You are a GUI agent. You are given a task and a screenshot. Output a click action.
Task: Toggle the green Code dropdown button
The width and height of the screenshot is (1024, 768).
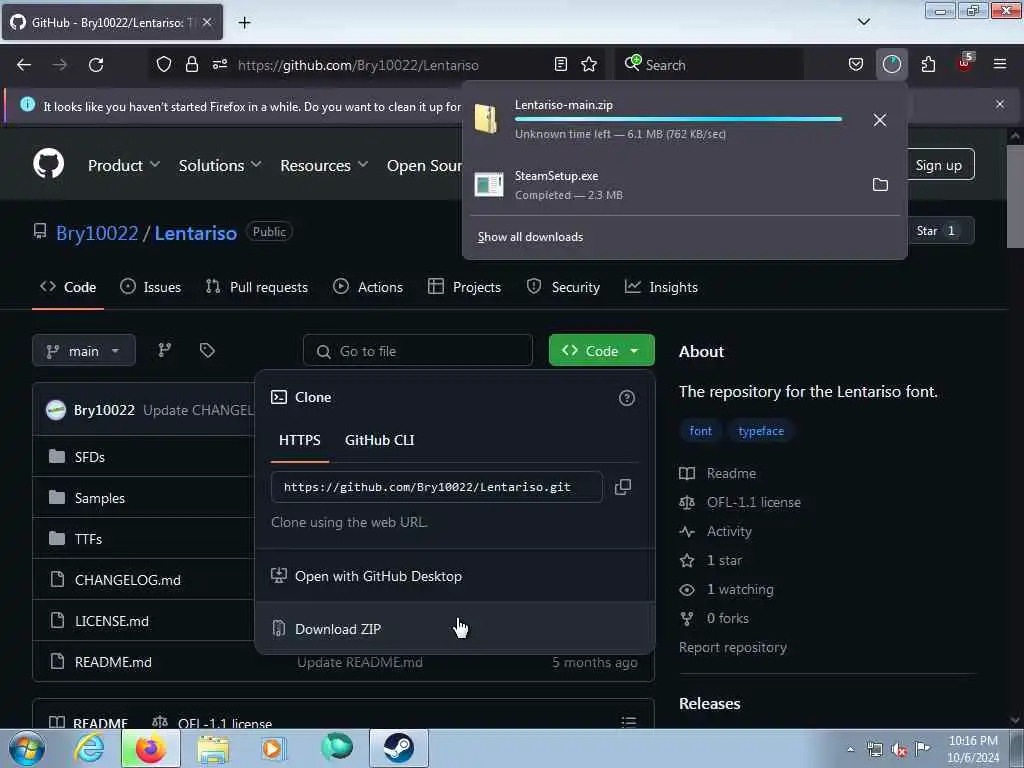click(x=601, y=351)
